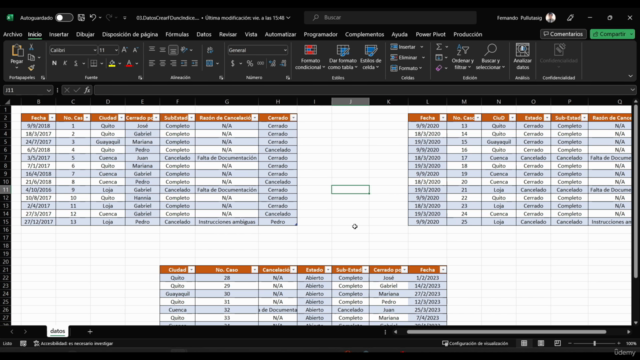Image resolution: width=640 pixels, height=360 pixels.
Task: Expand the Name Box dropdown arrow
Action: (x=49, y=90)
